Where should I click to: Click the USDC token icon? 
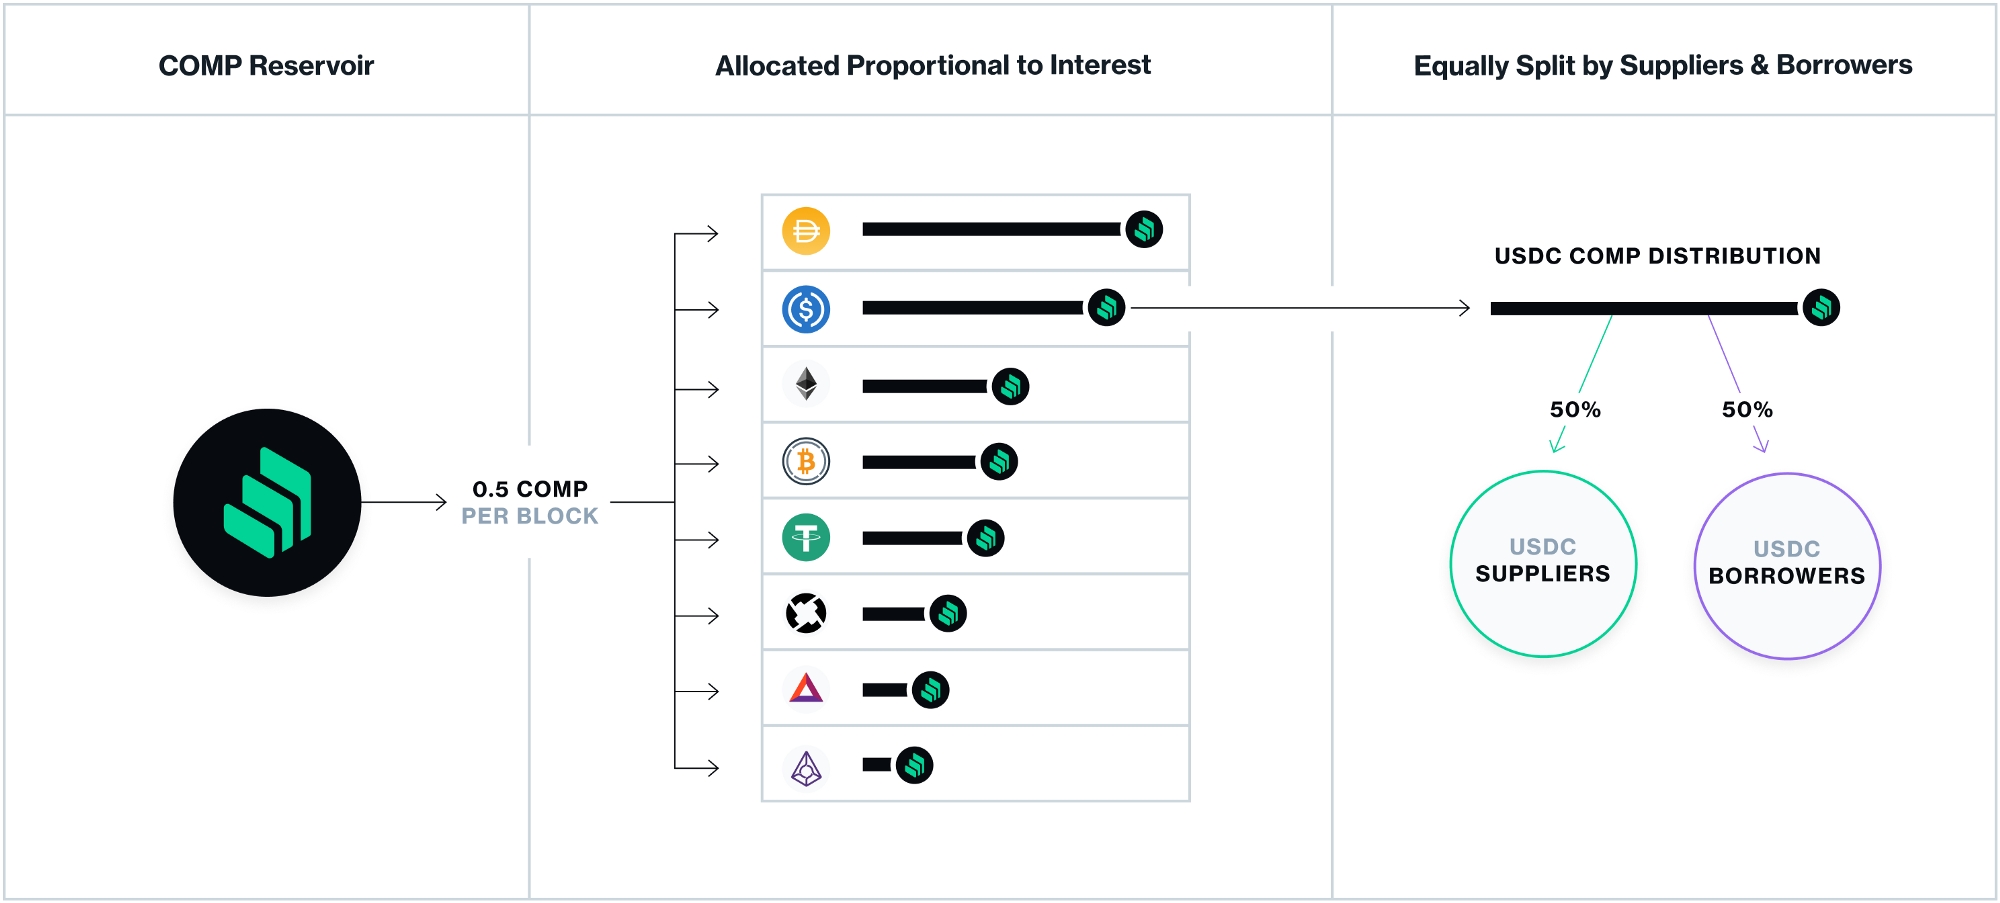pyautogui.click(x=806, y=309)
